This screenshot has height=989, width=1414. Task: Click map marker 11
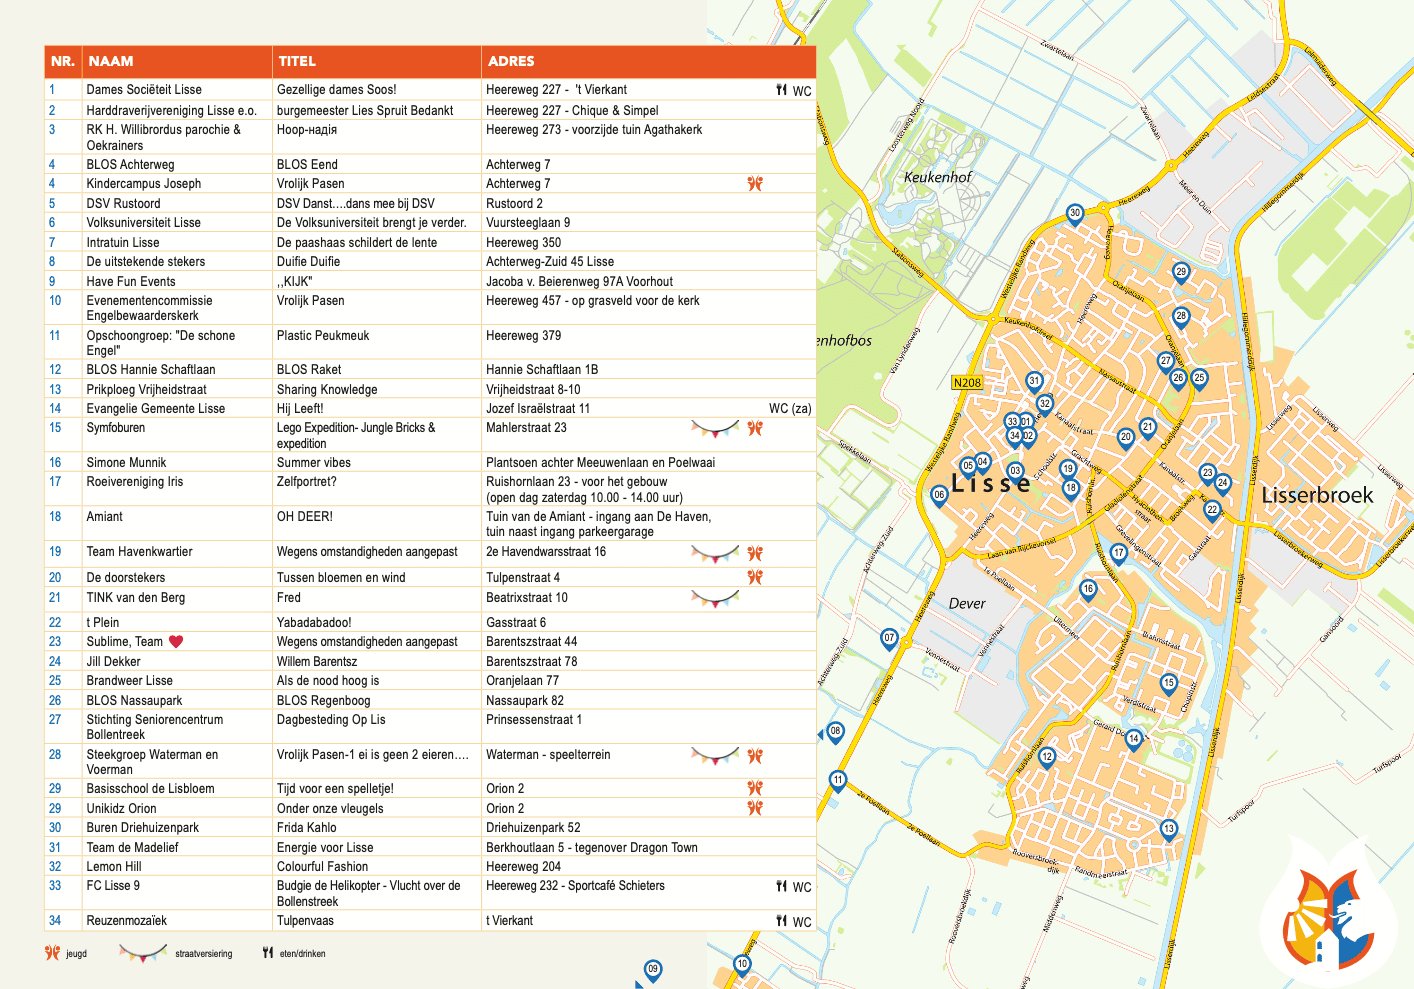point(838,781)
